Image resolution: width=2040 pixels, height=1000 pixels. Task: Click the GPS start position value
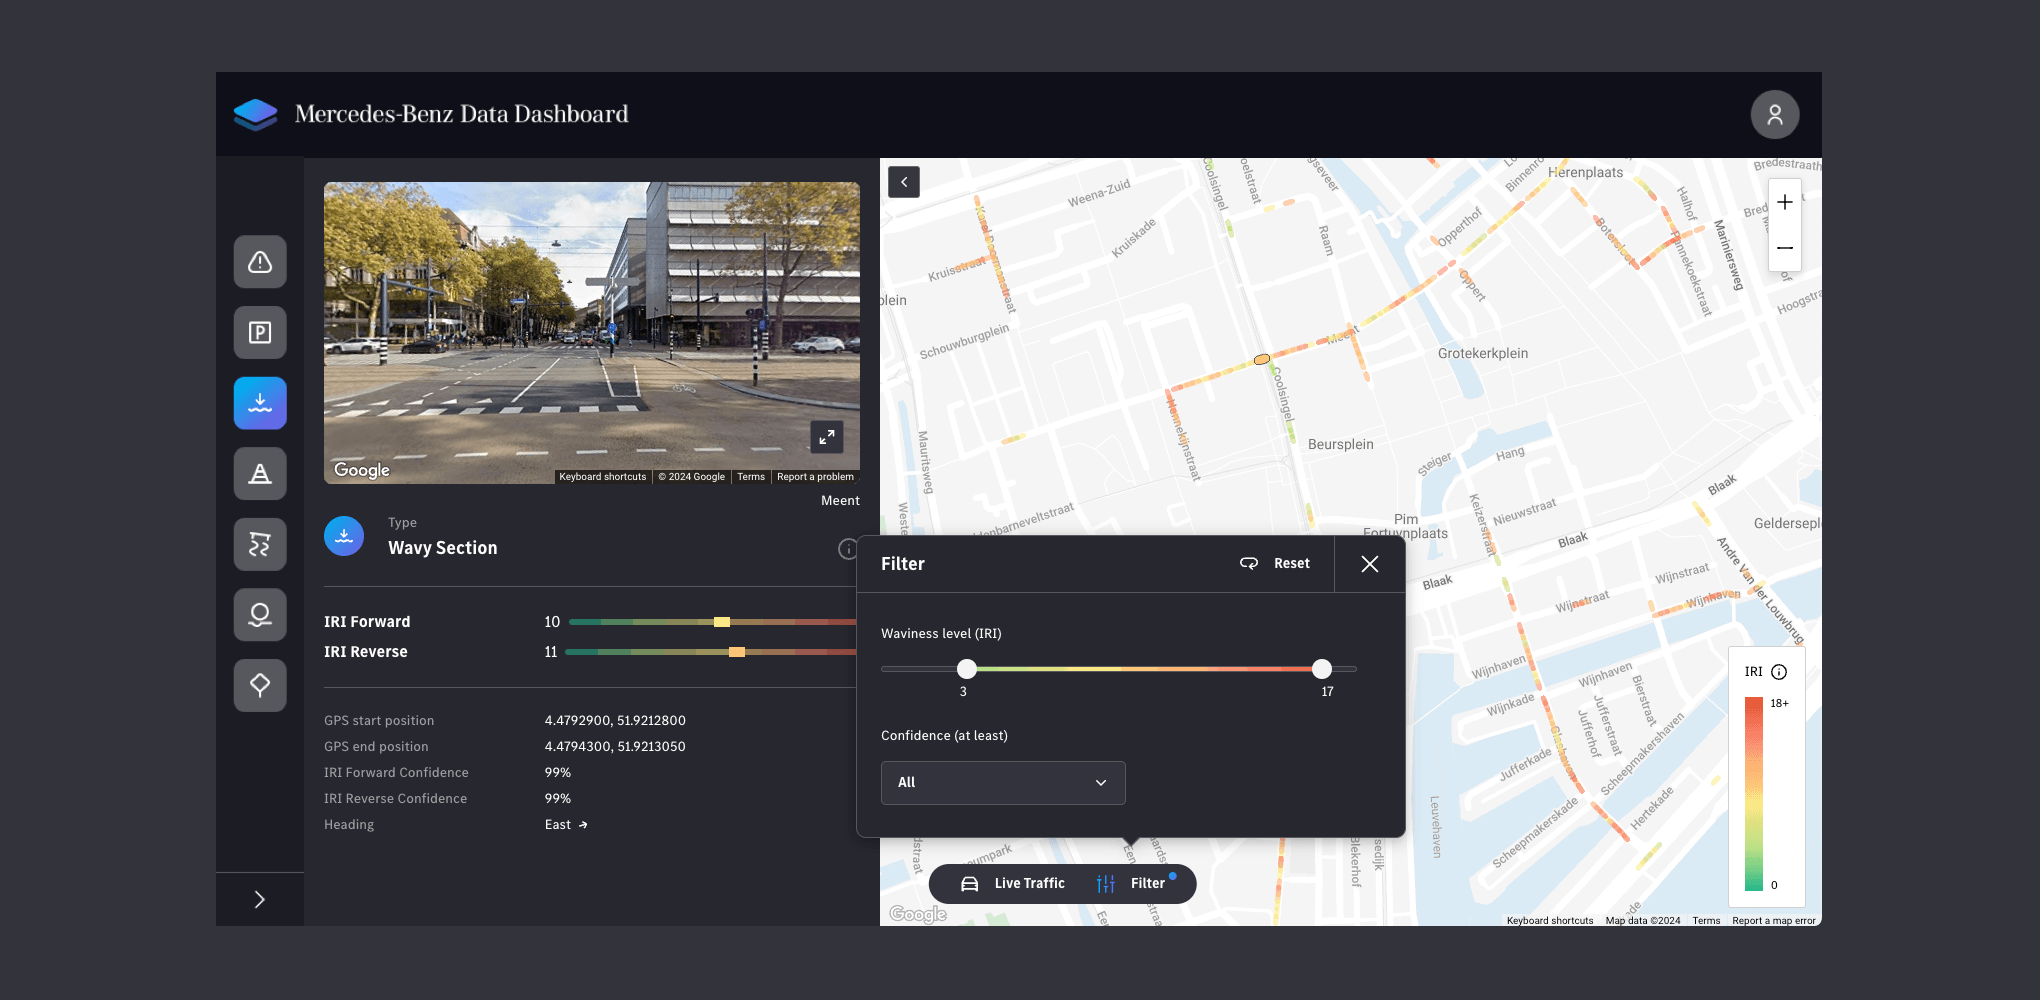click(x=615, y=721)
